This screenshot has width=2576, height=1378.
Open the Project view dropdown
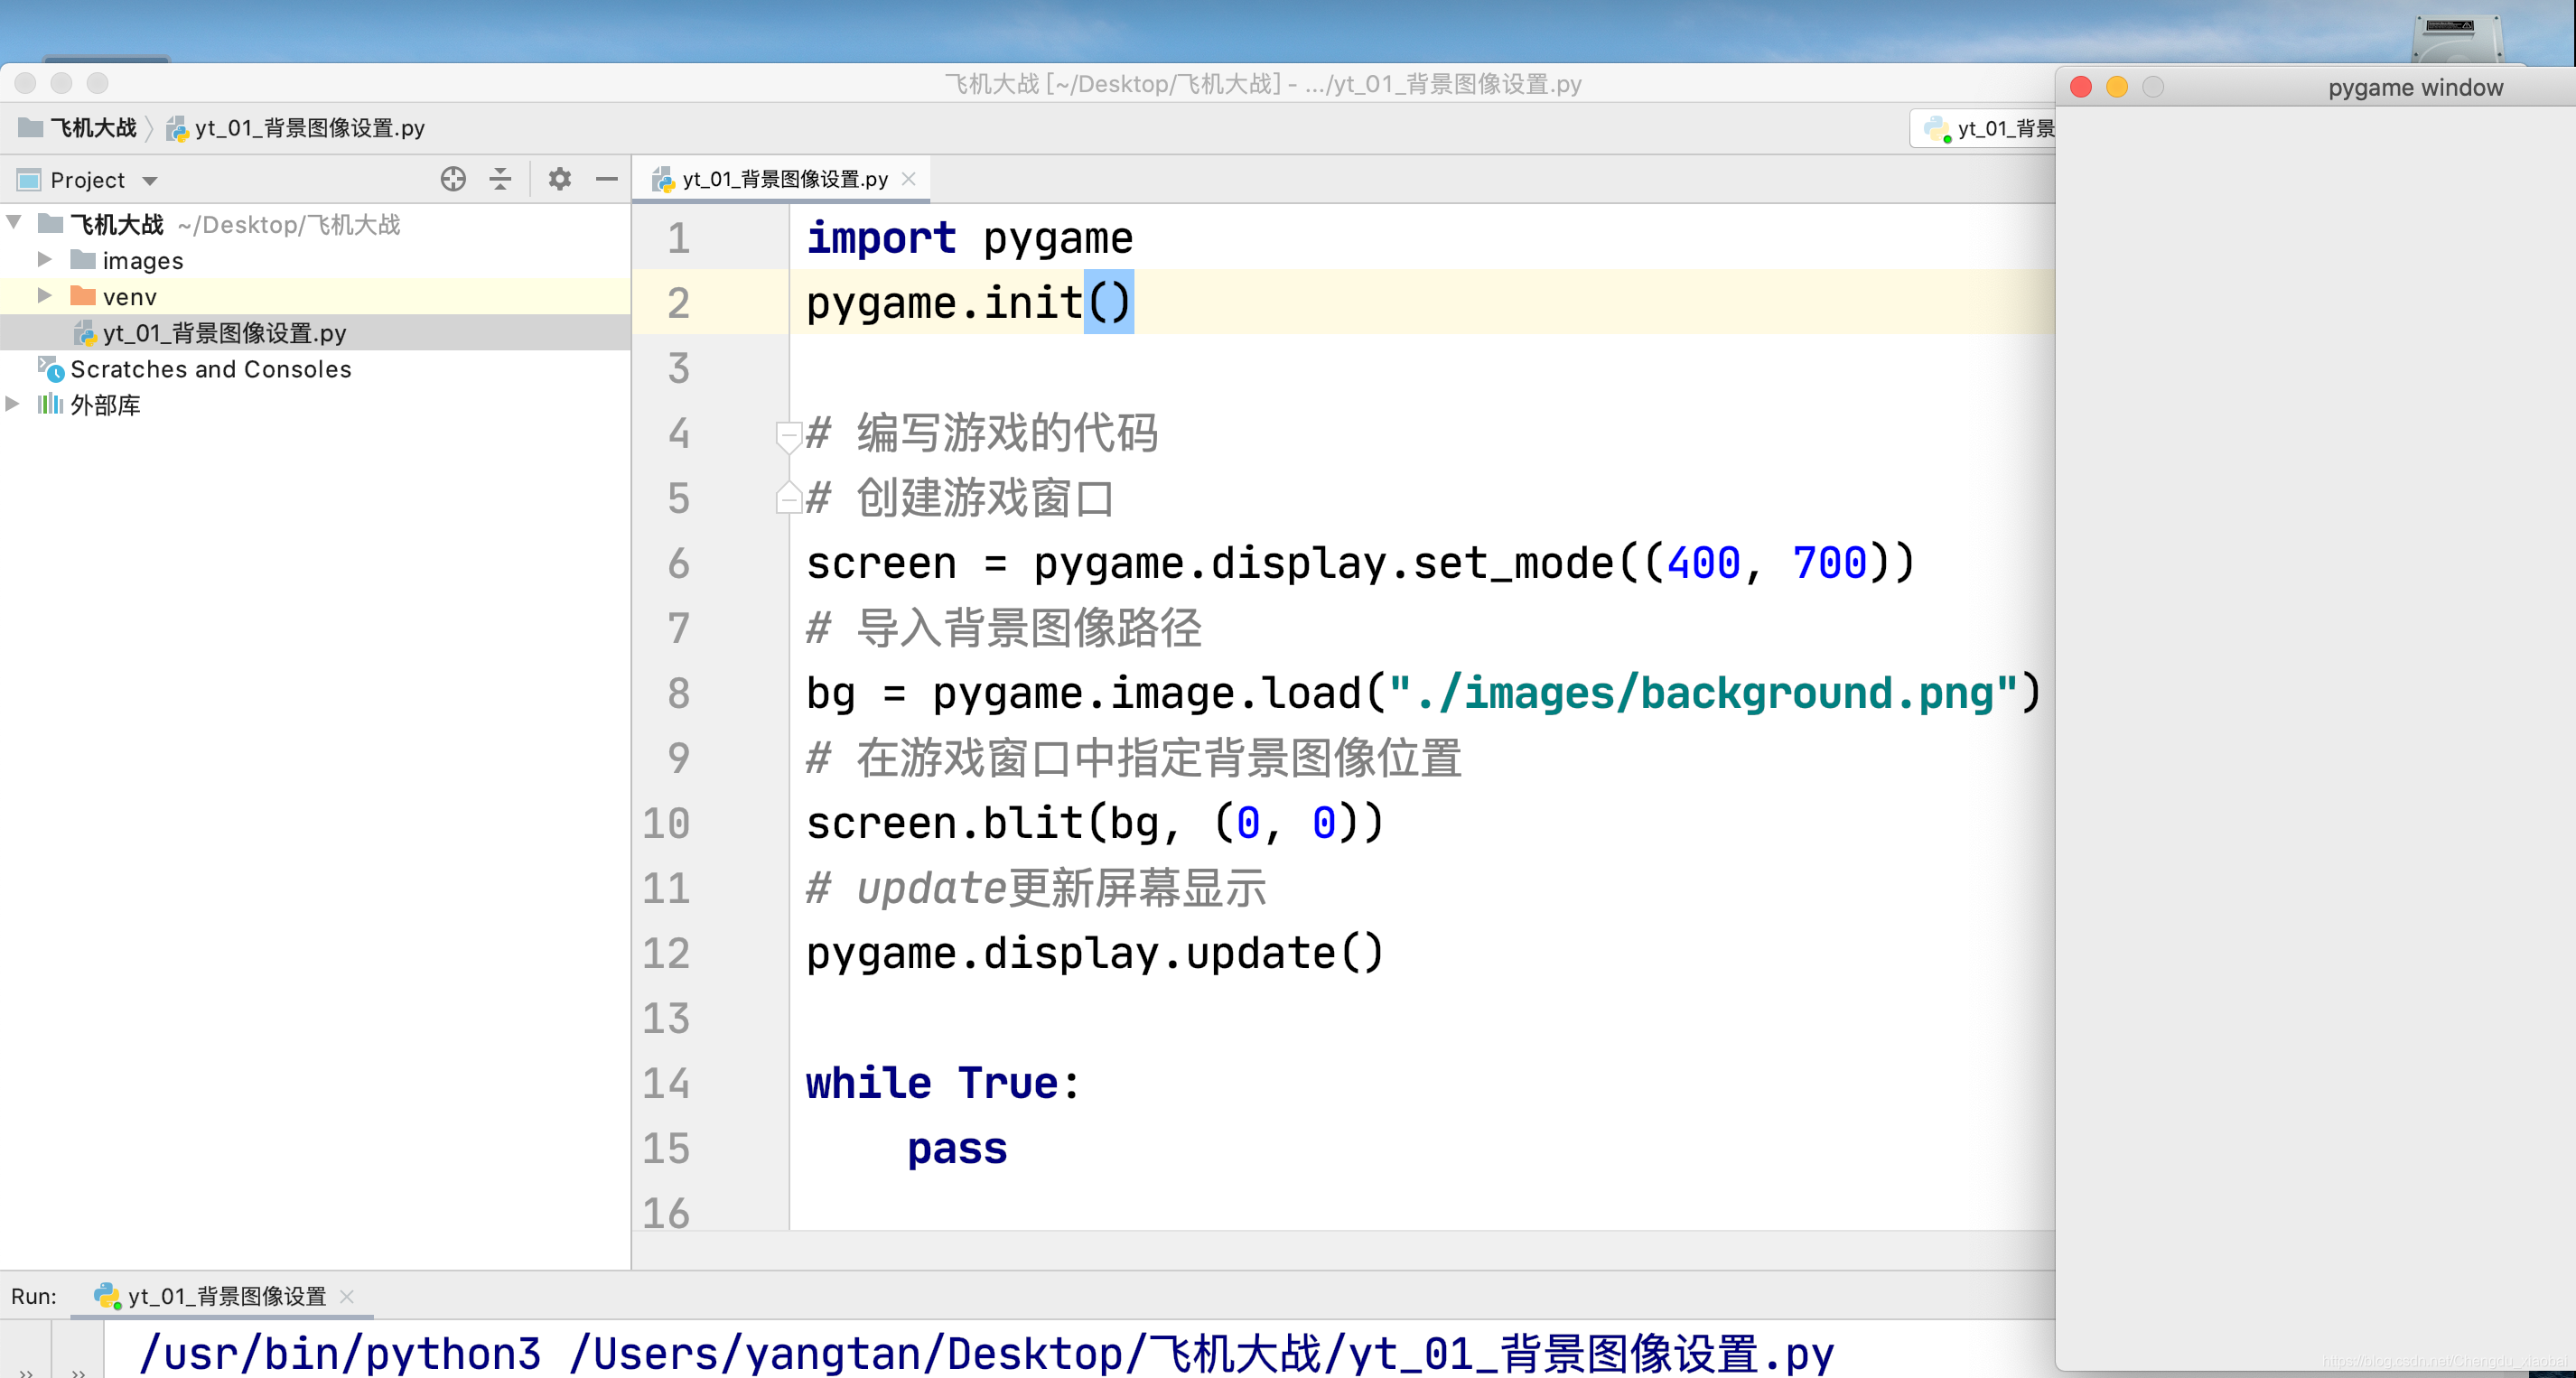148,180
